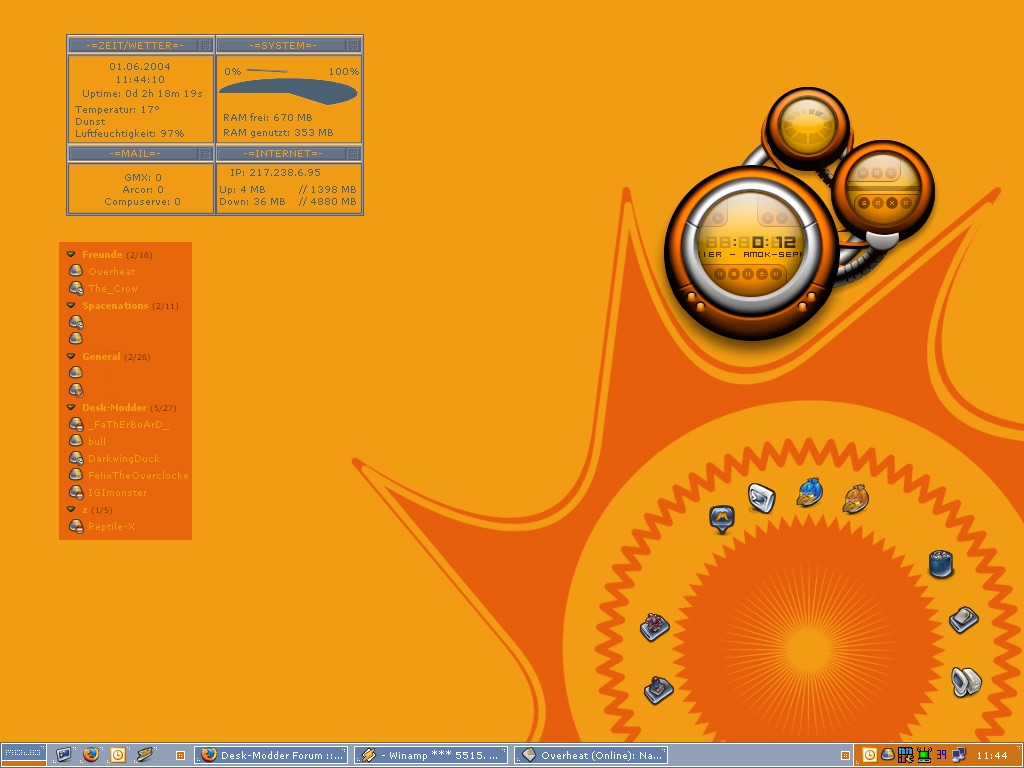
Task: Click the taskbar clock showing 11:44
Action: pos(992,756)
